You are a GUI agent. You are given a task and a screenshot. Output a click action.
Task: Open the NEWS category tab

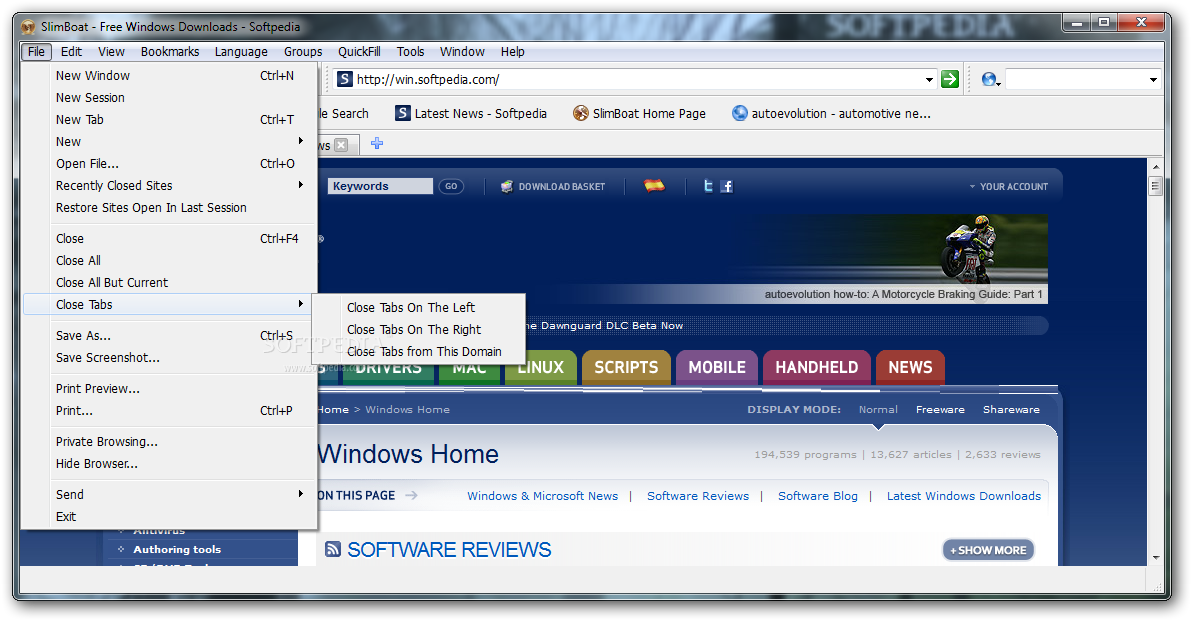point(910,367)
